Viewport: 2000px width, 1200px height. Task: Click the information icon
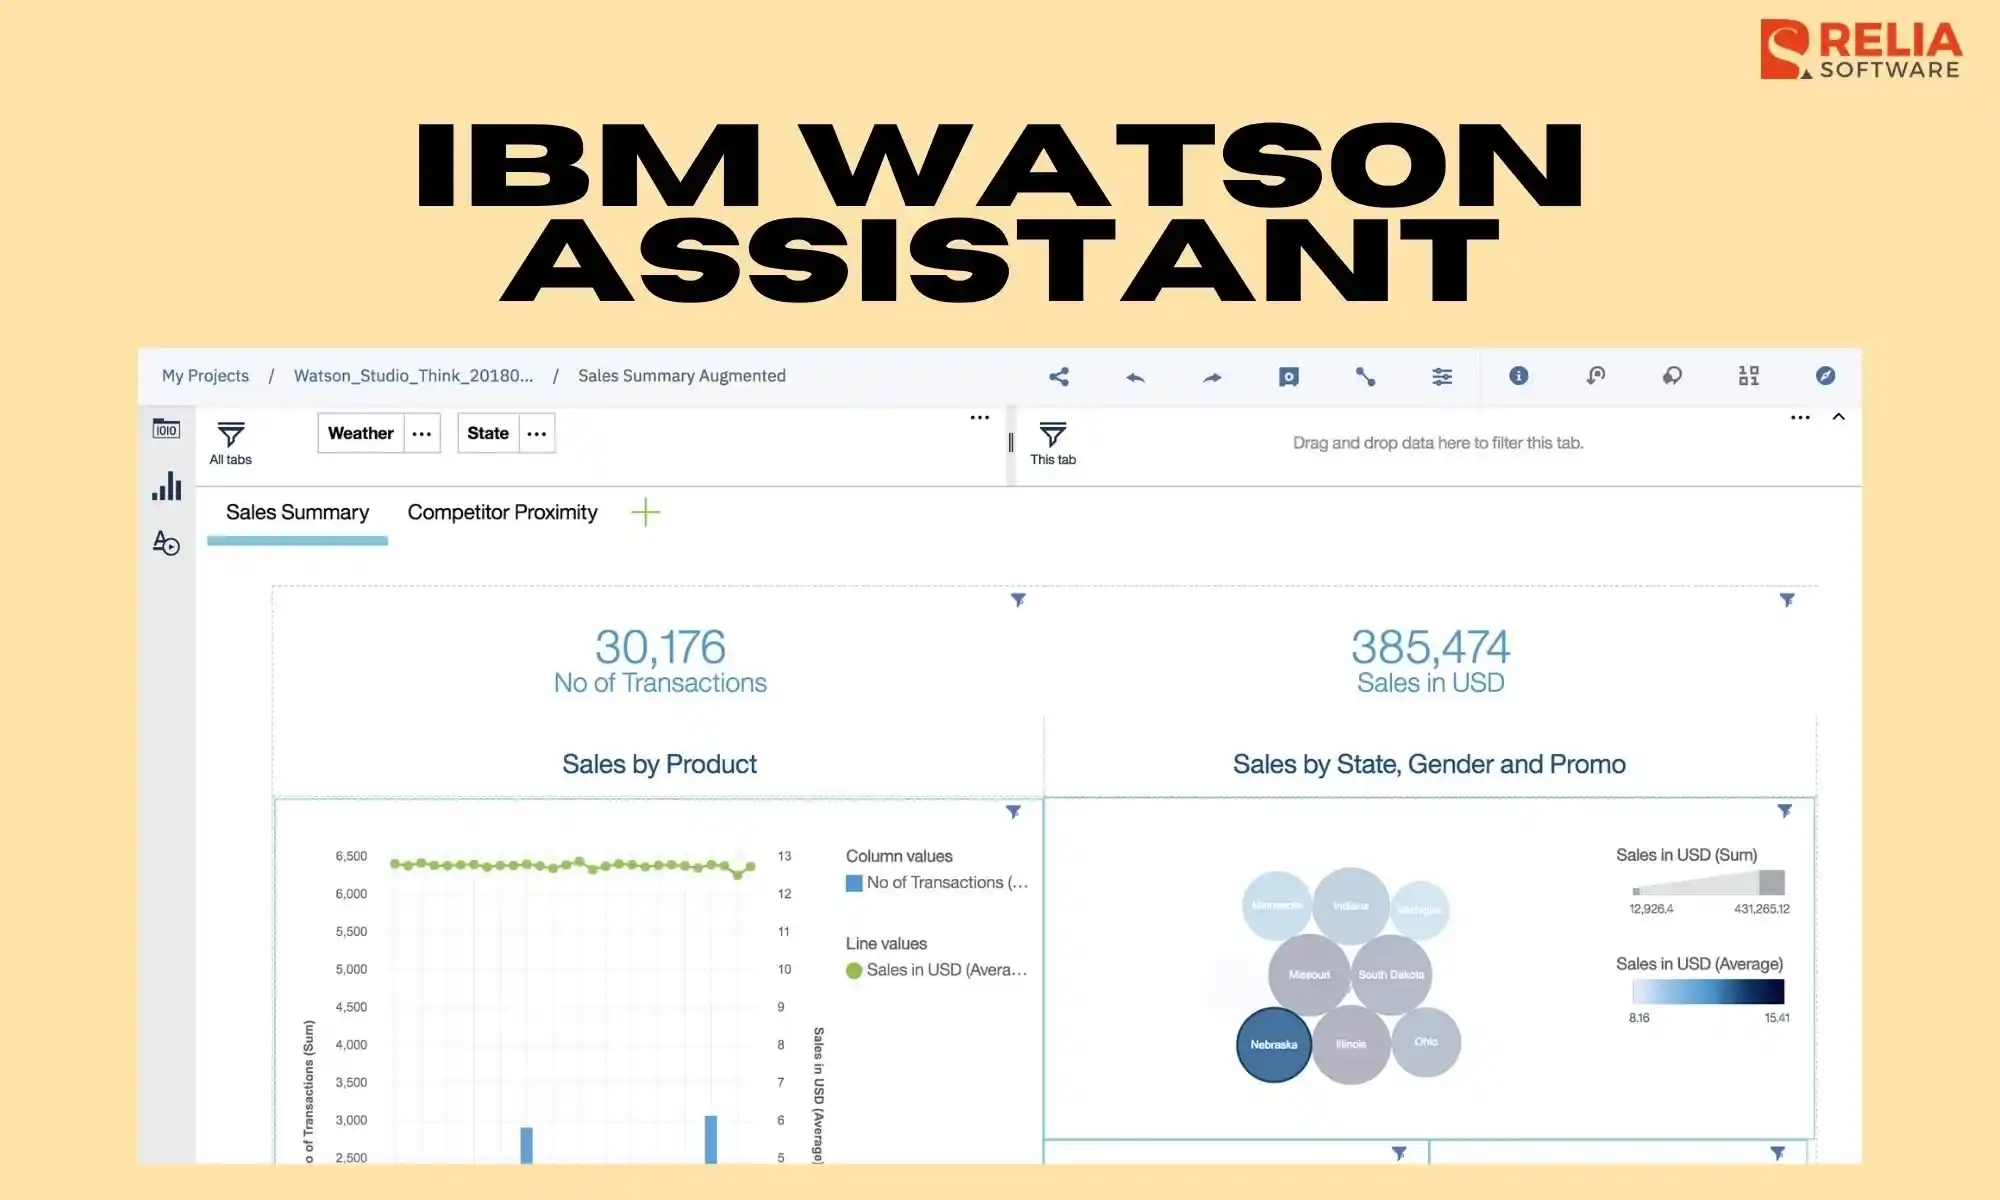coord(1518,375)
